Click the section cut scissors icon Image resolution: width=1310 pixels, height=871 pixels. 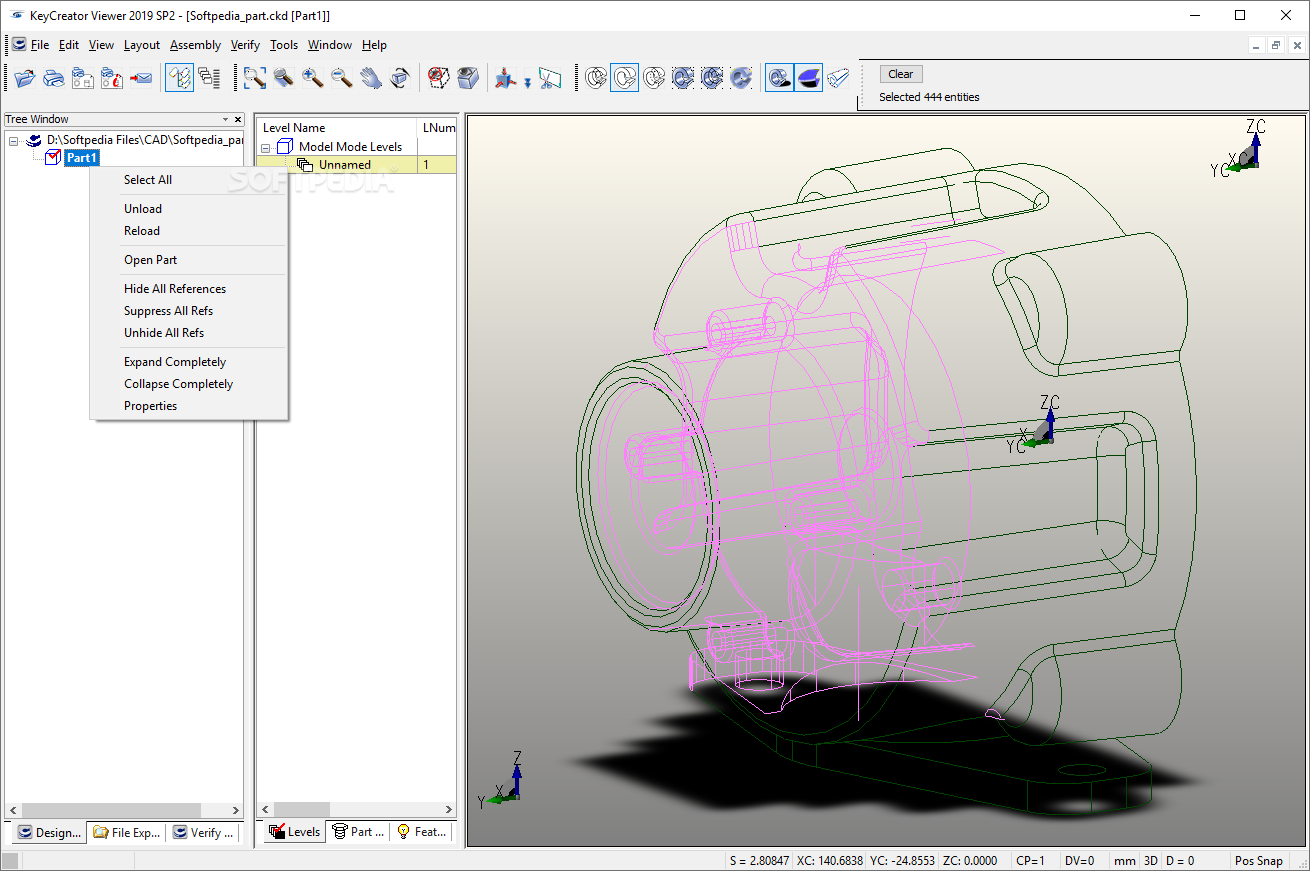click(550, 78)
